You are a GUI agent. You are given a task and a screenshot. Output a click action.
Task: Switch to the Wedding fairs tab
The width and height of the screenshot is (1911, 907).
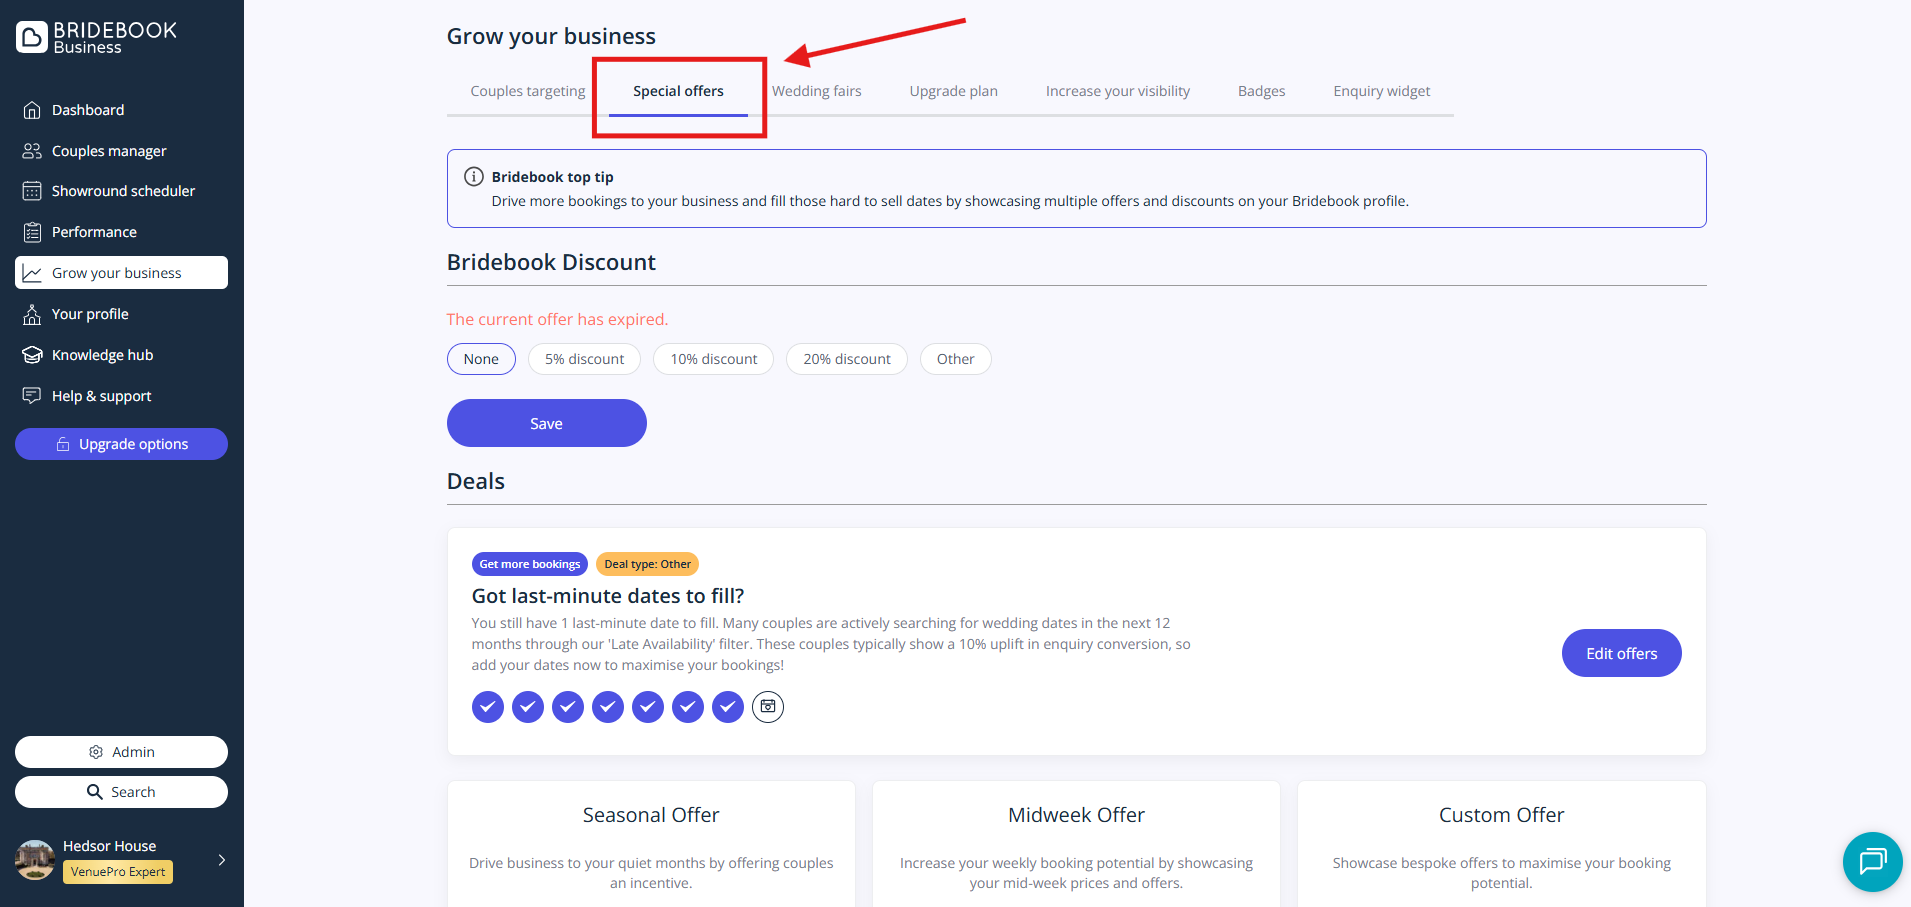click(816, 91)
